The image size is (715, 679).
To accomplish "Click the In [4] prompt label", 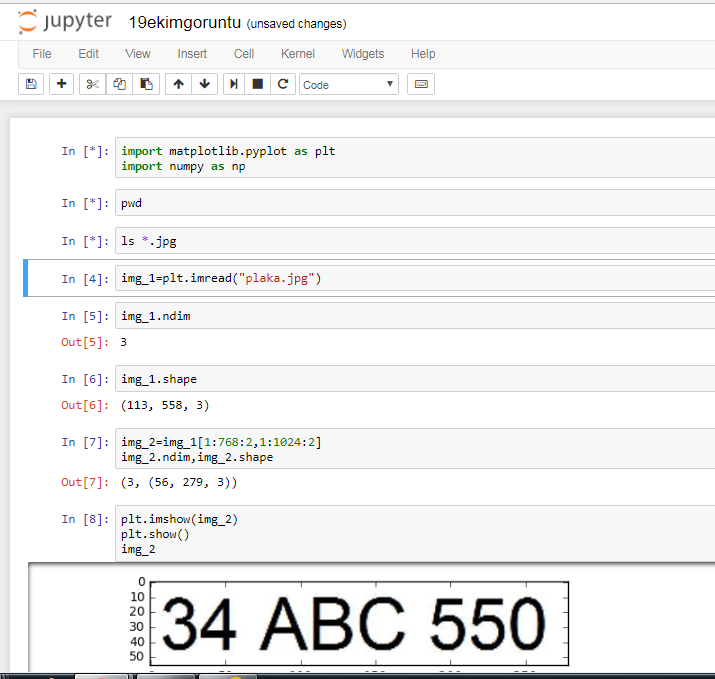I will tap(85, 279).
